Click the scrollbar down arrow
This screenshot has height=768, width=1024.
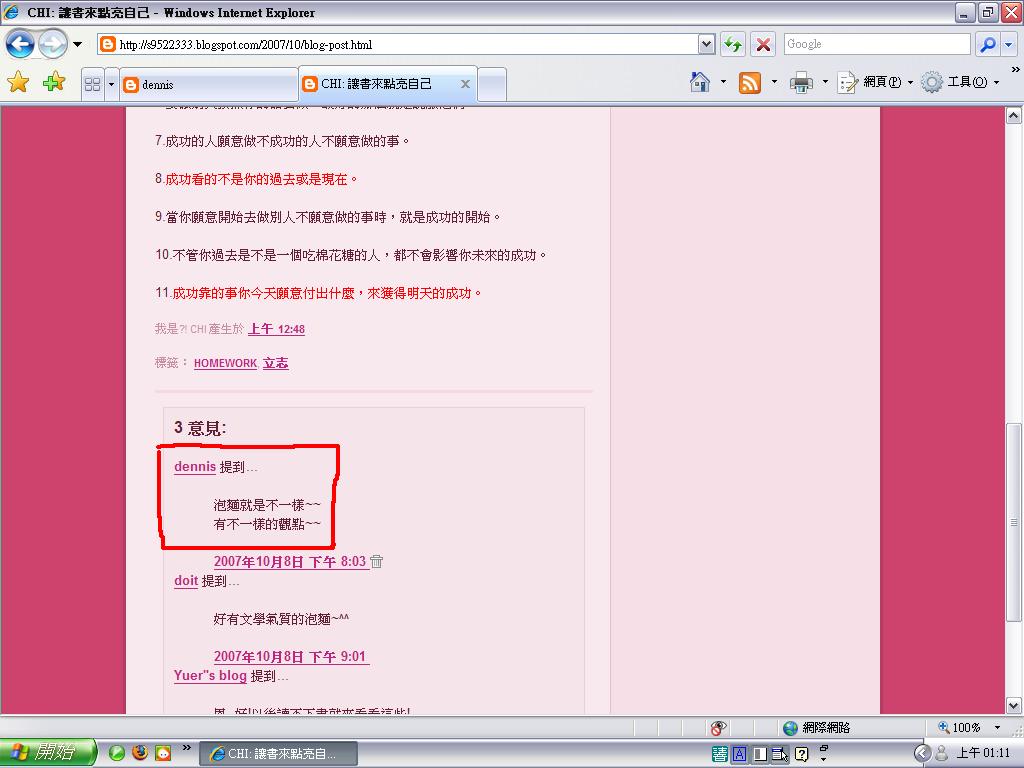[1014, 705]
